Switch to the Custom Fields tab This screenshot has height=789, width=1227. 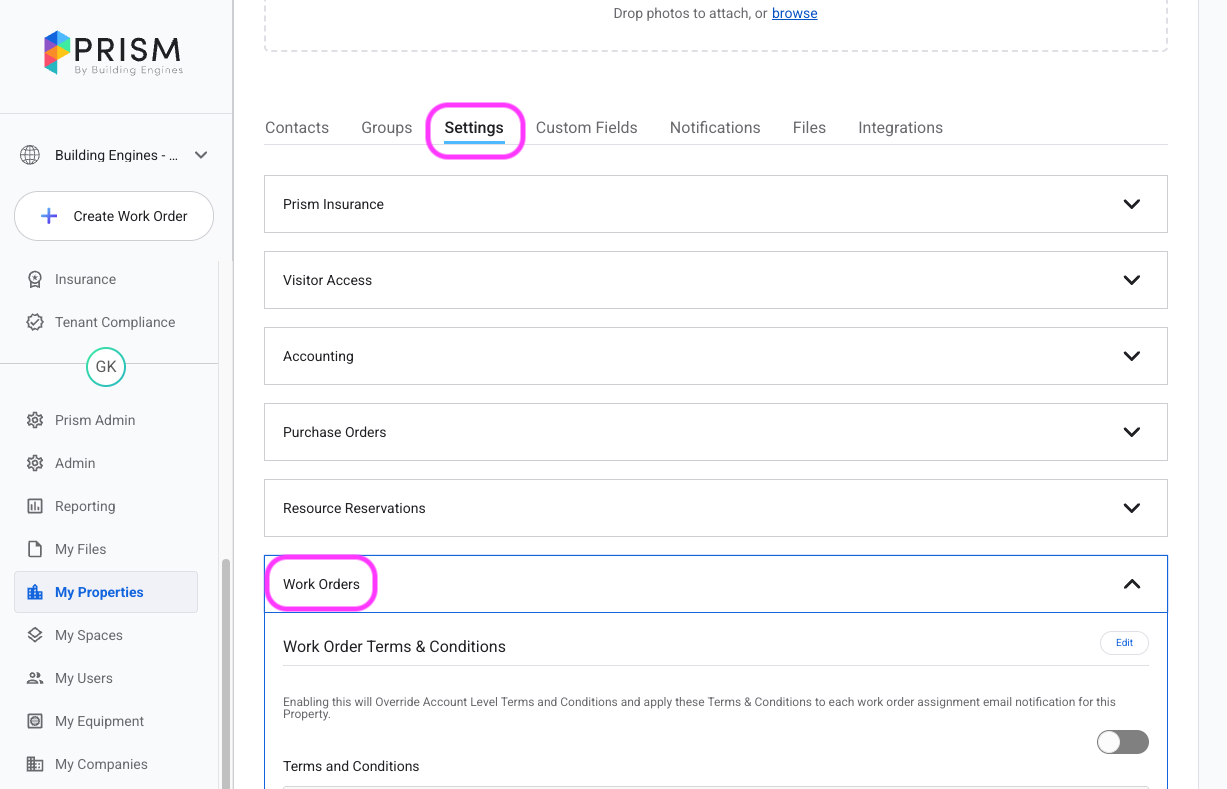586,128
